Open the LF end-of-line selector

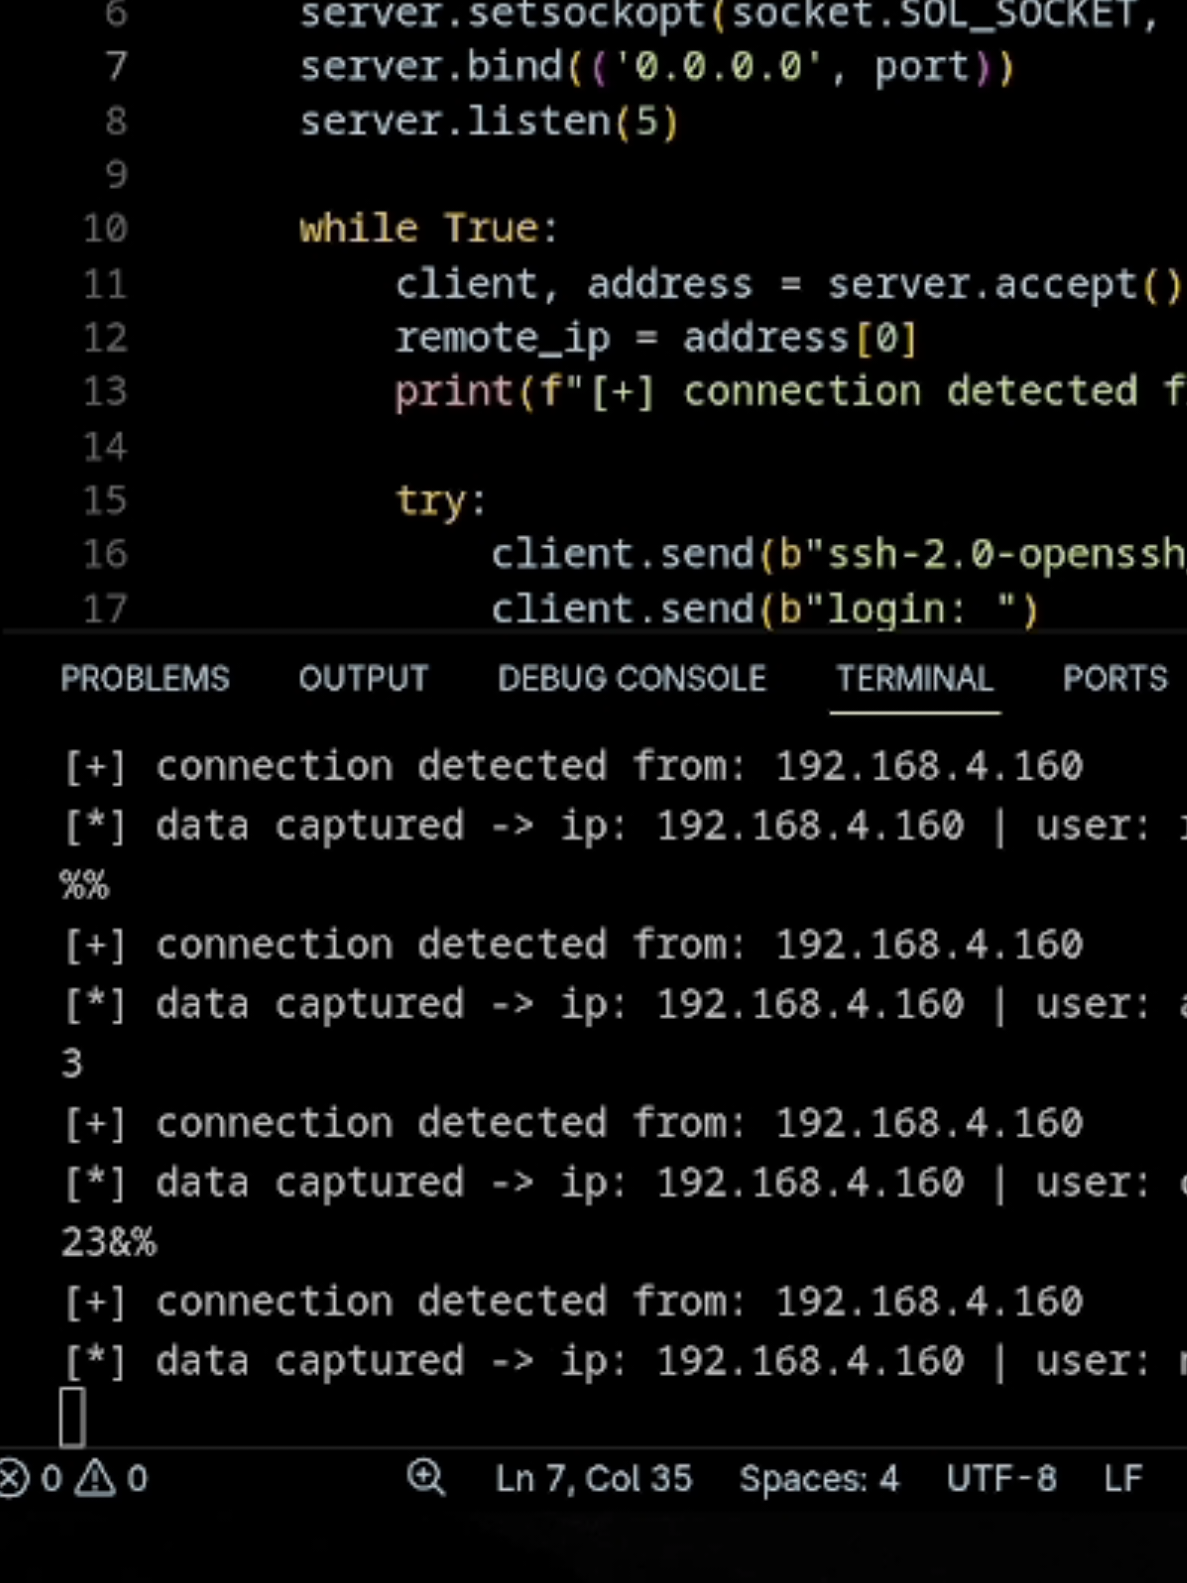[x=1123, y=1478]
